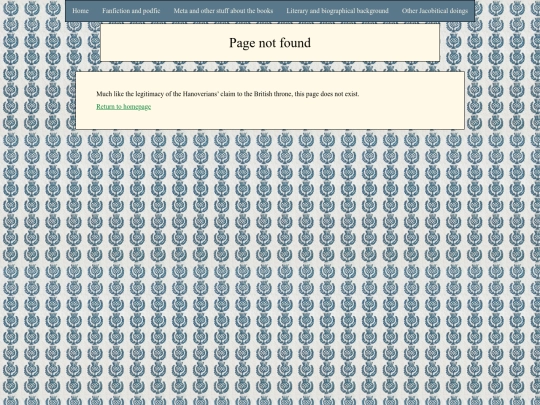The width and height of the screenshot is (540, 405).
Task: Click the Return to homepage link
Action: pyautogui.click(x=124, y=106)
